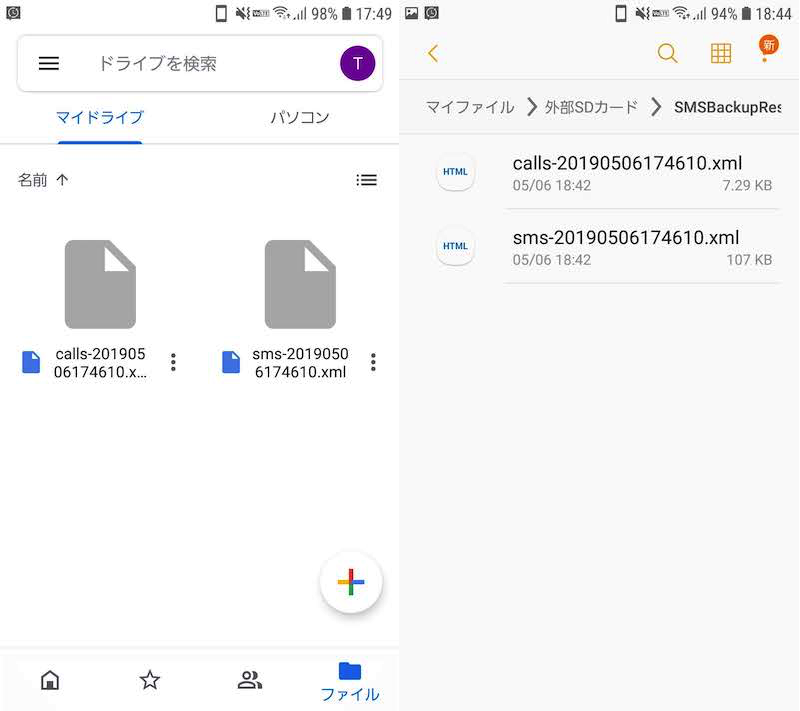The height and width of the screenshot is (711, 800).
Task: Go to the Home tab icon
Action: [x=50, y=680]
